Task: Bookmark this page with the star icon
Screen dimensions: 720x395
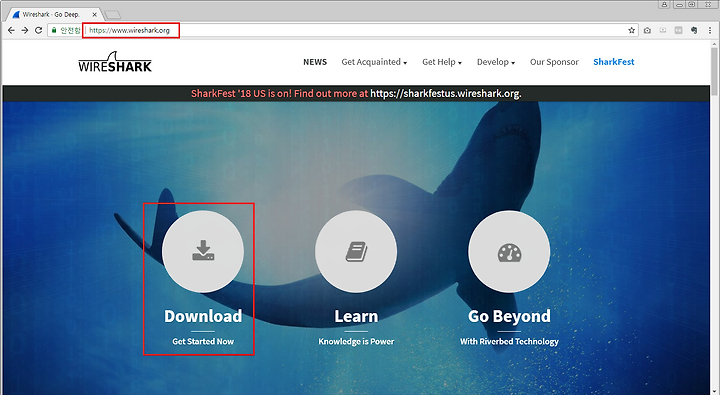Action: tap(631, 30)
